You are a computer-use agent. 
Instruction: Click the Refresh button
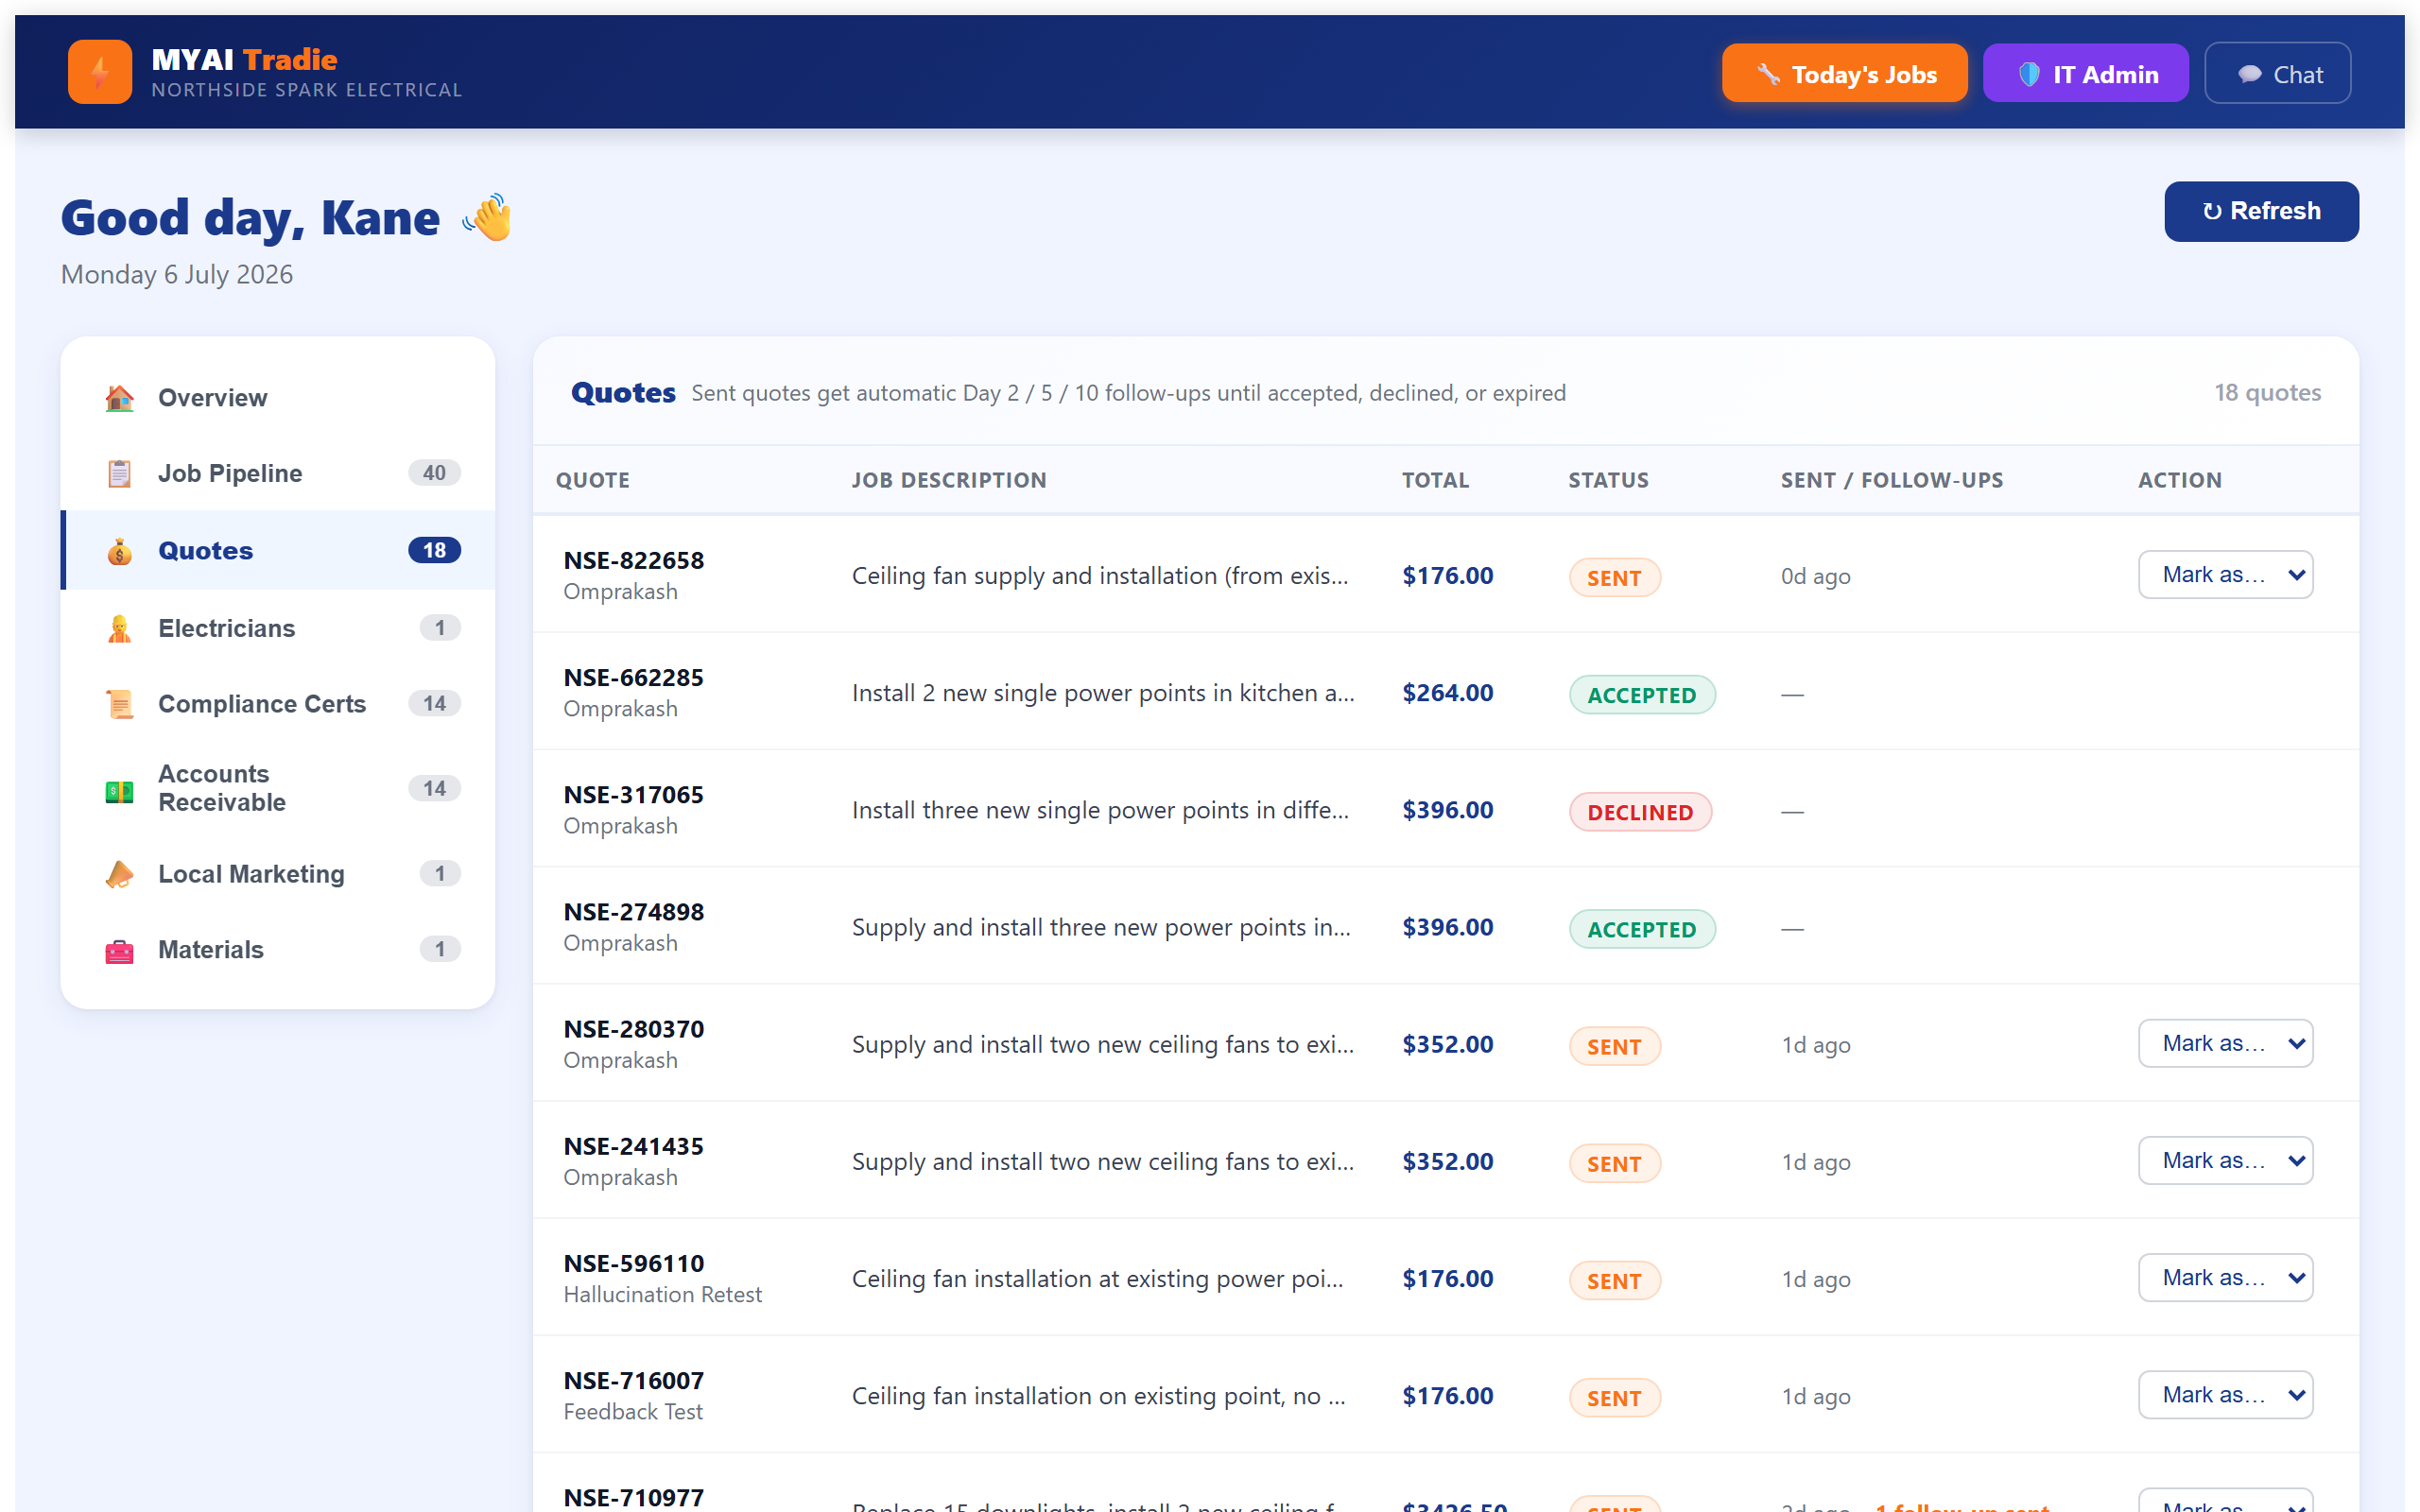(2261, 211)
